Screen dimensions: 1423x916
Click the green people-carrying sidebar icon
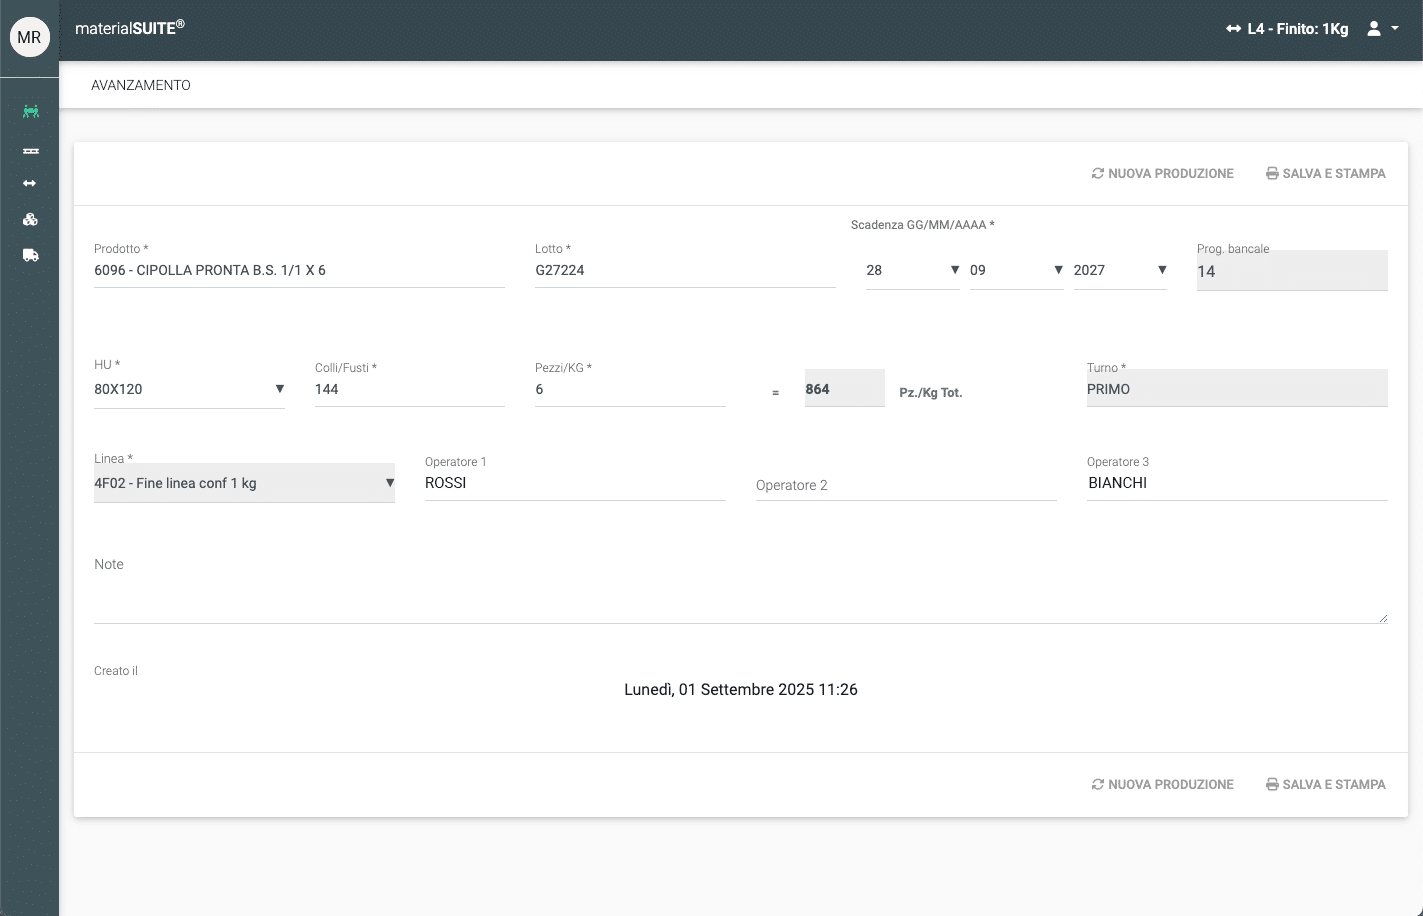(x=31, y=112)
